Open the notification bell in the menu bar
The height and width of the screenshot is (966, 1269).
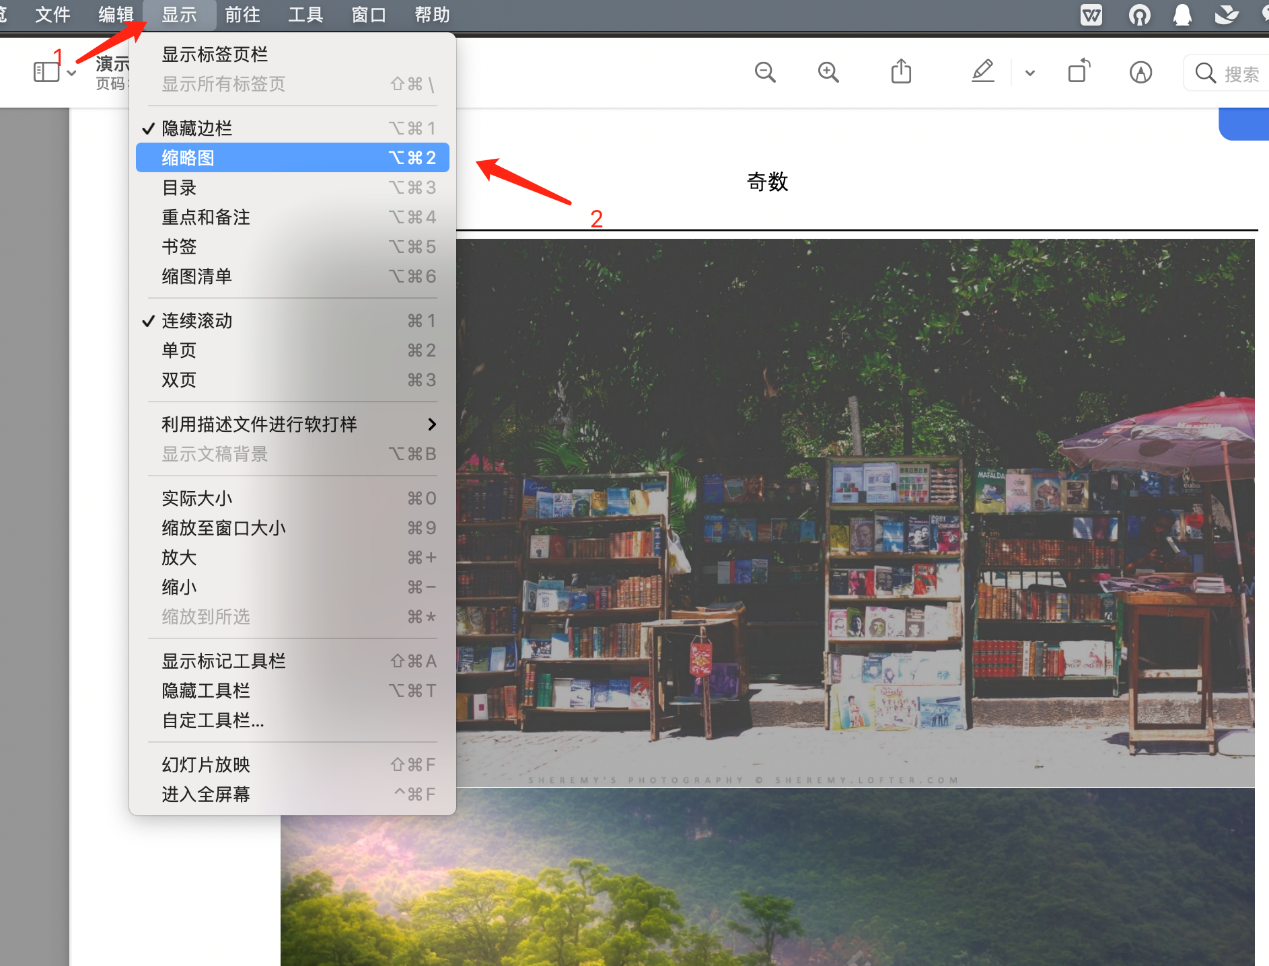click(1182, 15)
